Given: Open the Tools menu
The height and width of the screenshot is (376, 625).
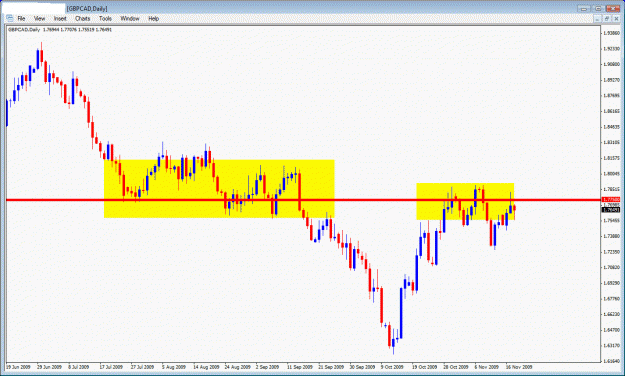Looking at the screenshot, I should 105,18.
